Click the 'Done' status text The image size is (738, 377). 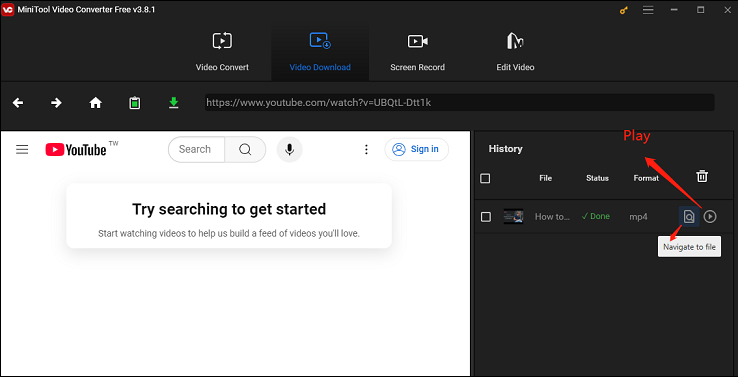click(595, 217)
